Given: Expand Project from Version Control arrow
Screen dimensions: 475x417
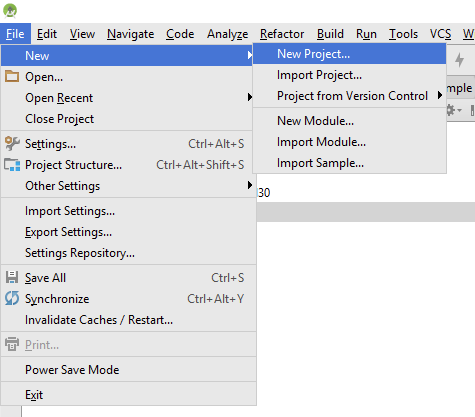Looking at the screenshot, I should (440, 95).
